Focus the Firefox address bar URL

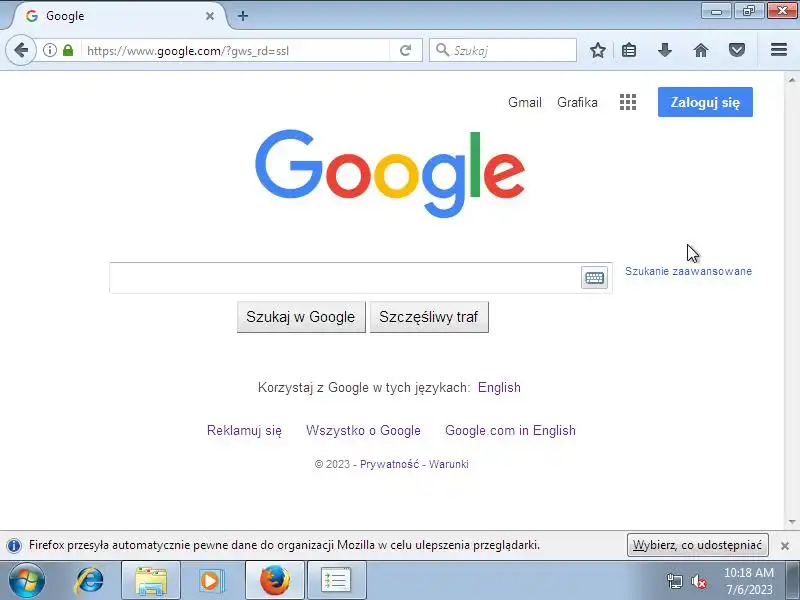[236, 51]
